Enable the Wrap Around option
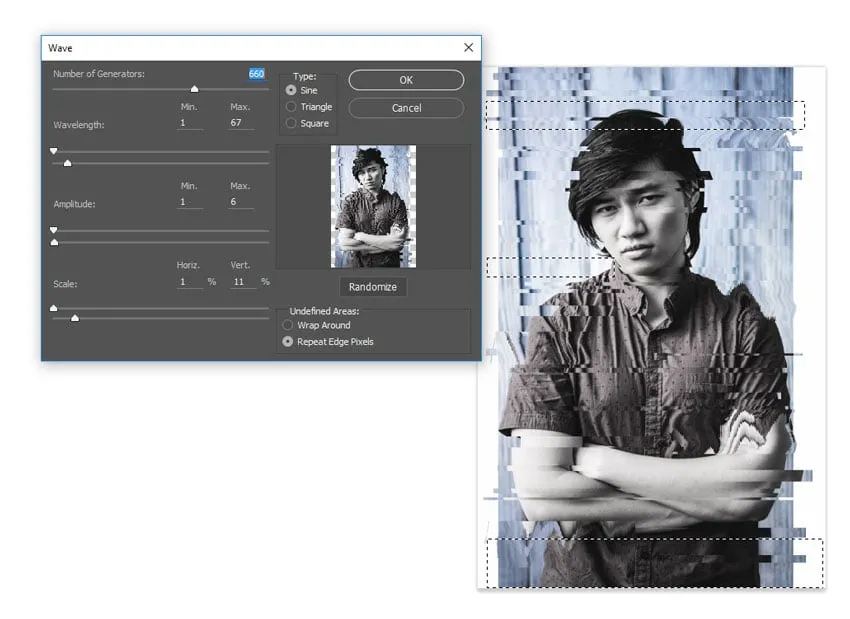850x619 pixels. tap(288, 325)
